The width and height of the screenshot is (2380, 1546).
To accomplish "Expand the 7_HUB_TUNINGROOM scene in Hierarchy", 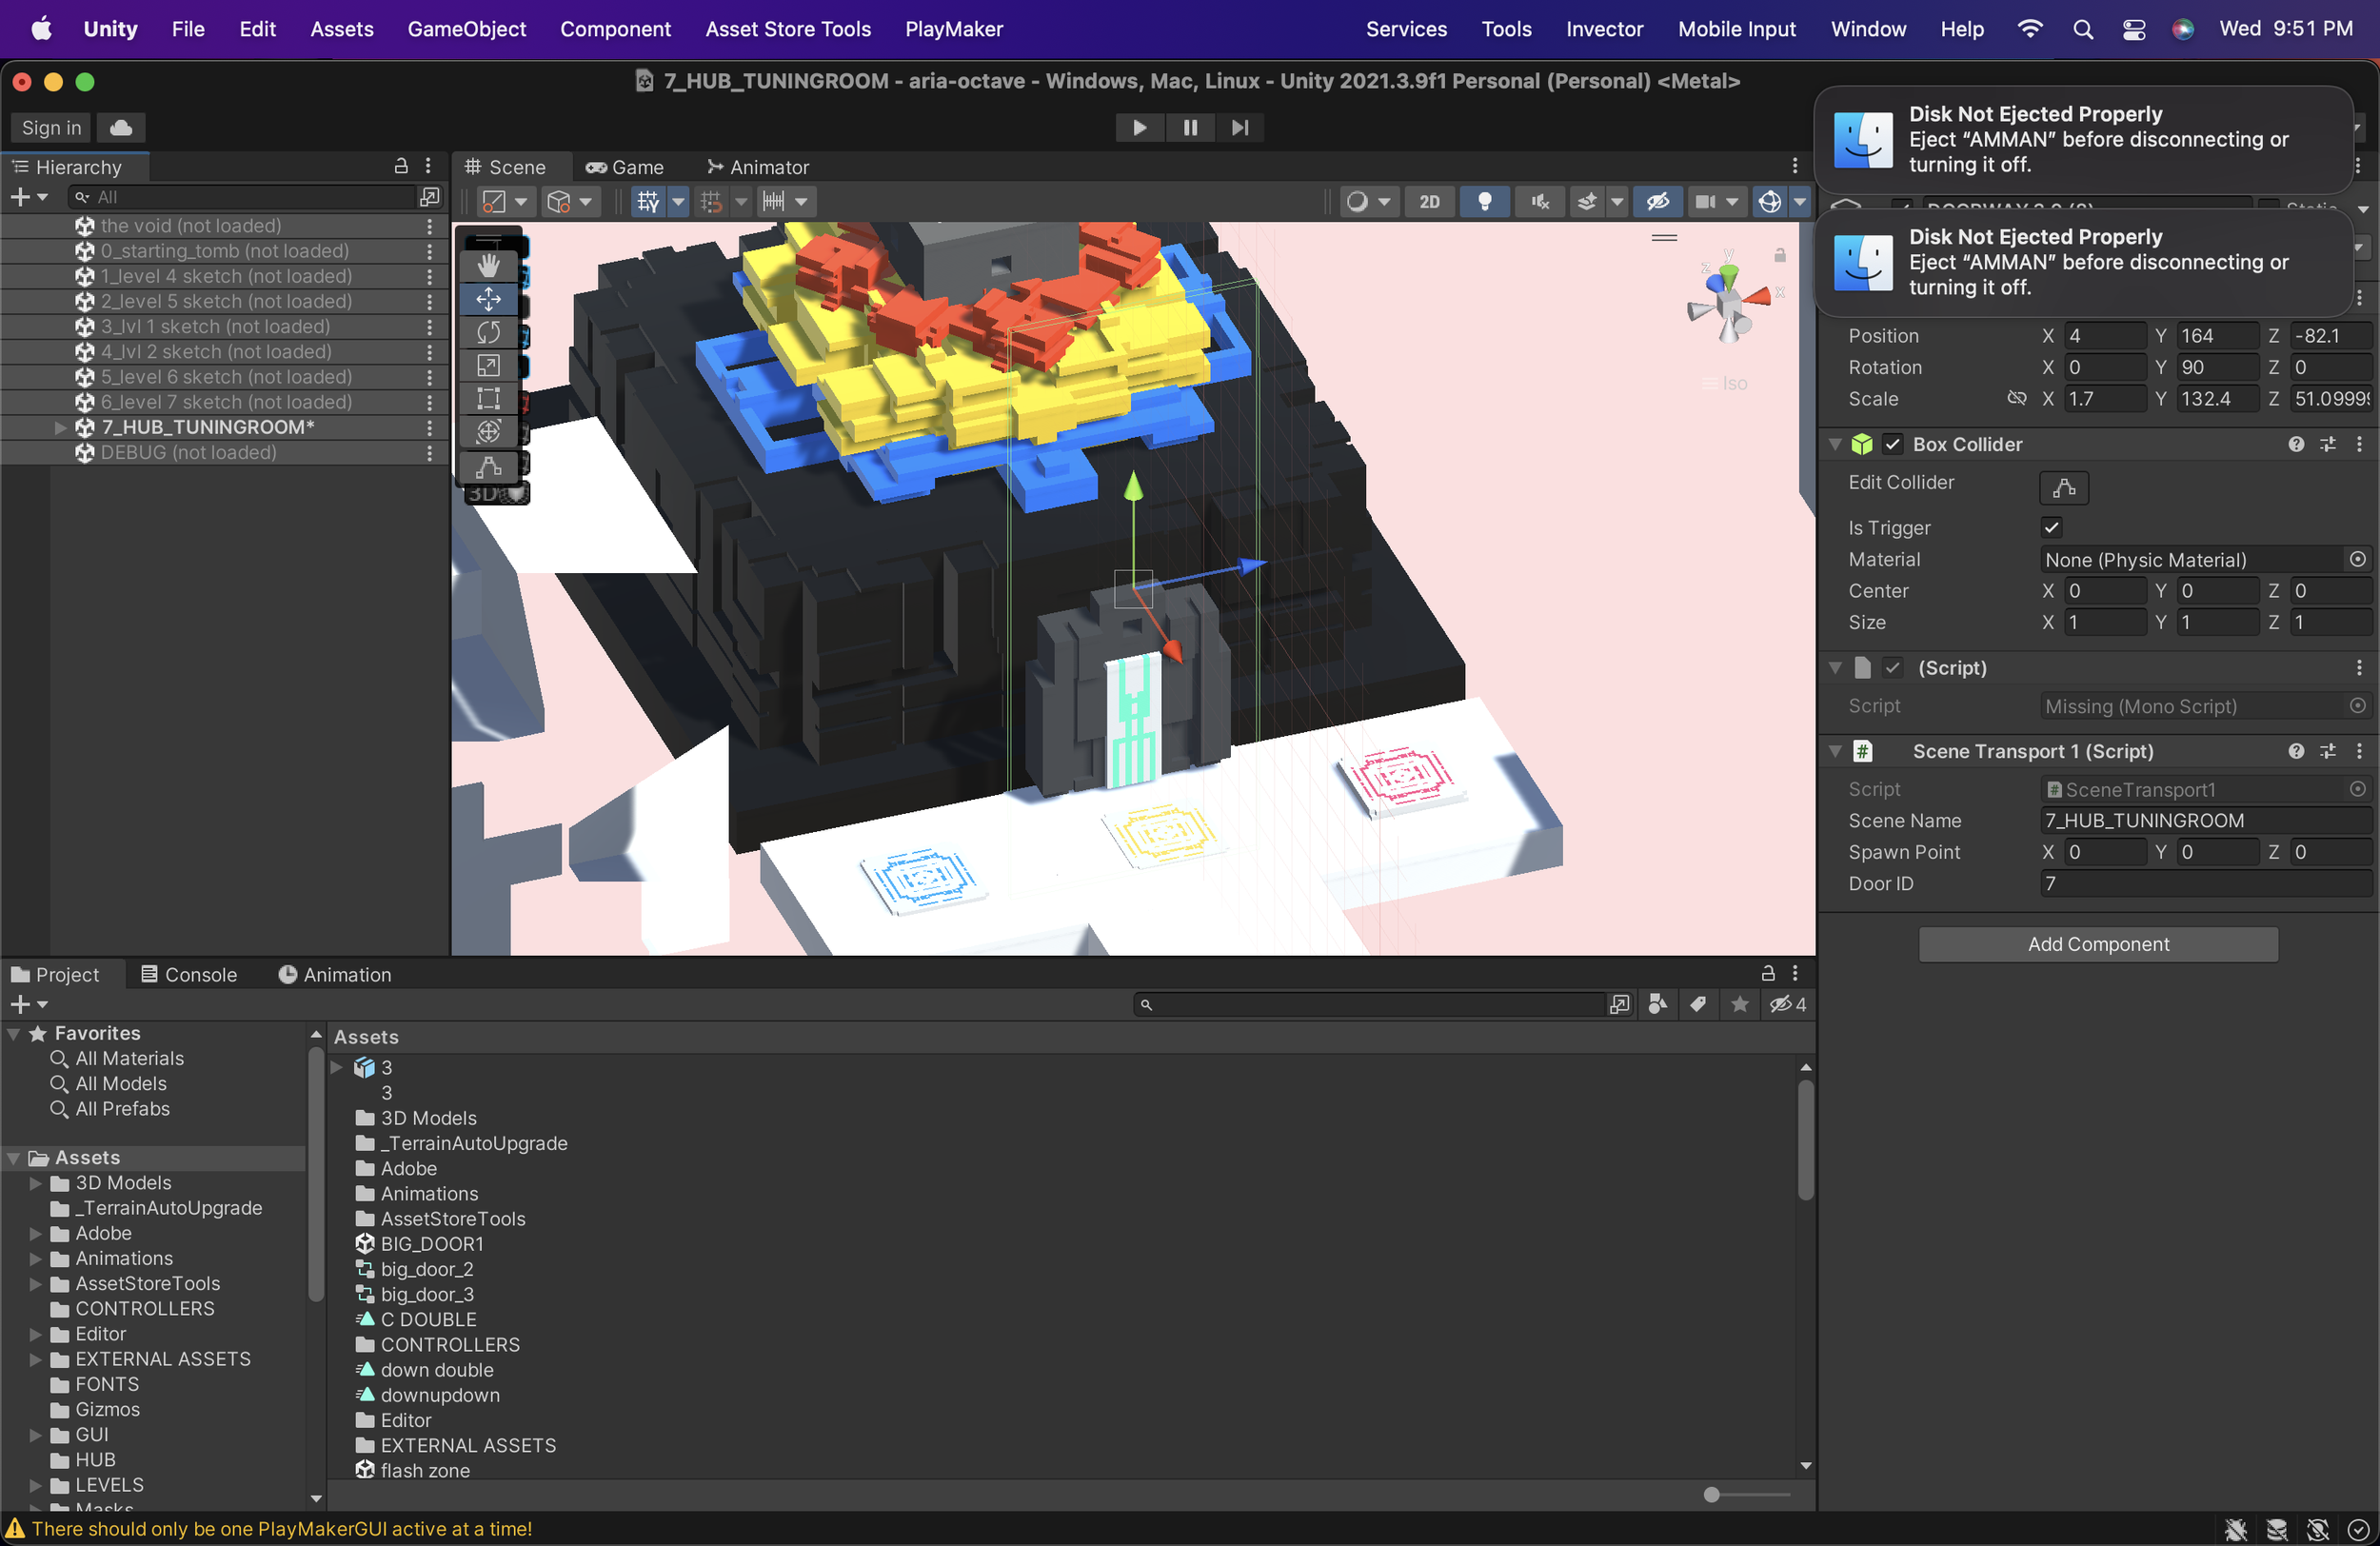I will tap(60, 427).
